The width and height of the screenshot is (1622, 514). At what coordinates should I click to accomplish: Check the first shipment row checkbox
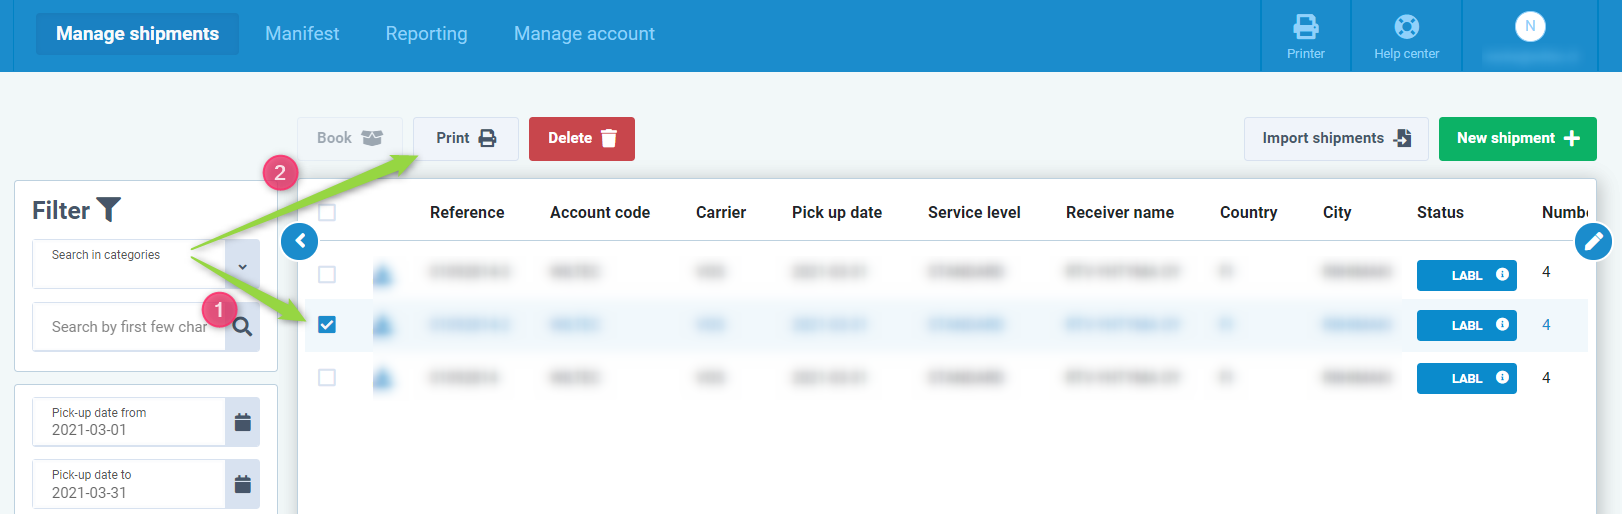(x=327, y=274)
